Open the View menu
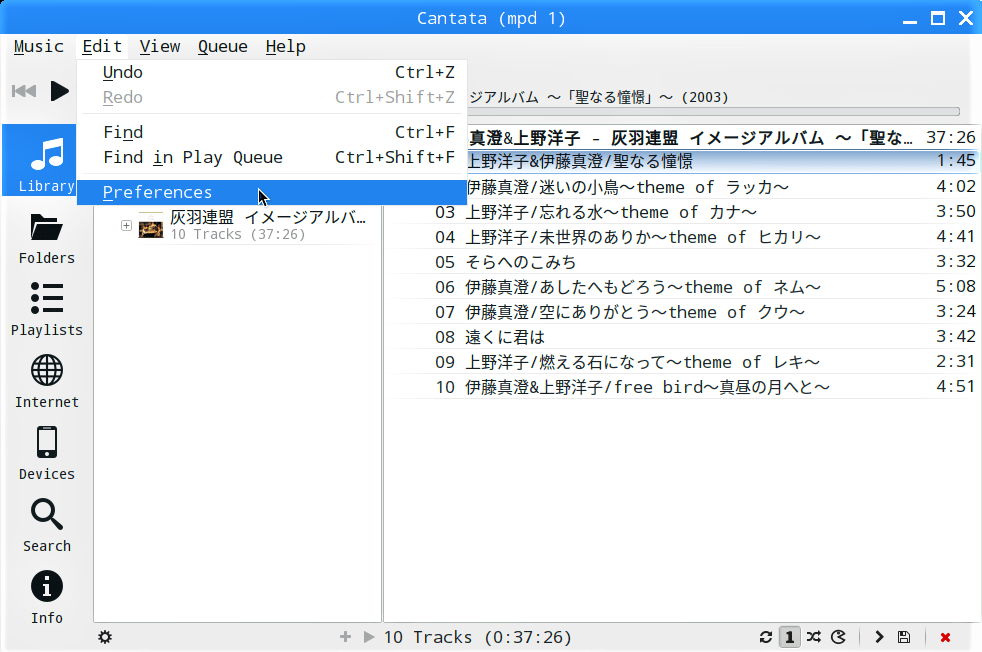 [160, 46]
